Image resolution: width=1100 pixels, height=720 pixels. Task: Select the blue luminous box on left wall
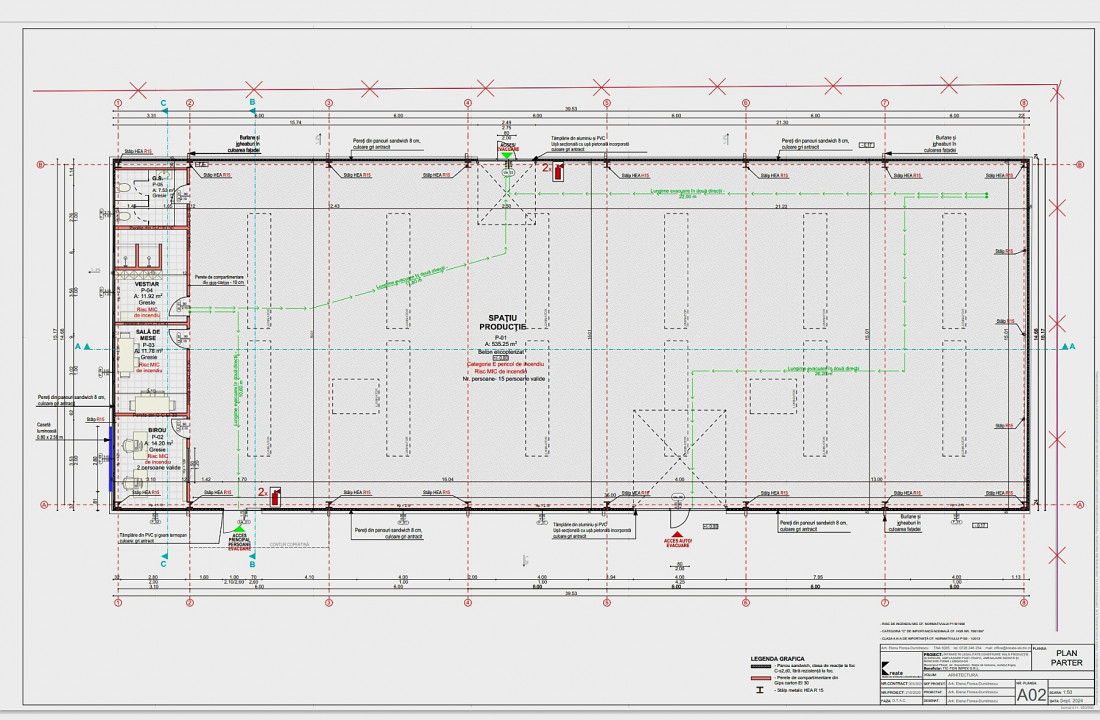[110, 458]
